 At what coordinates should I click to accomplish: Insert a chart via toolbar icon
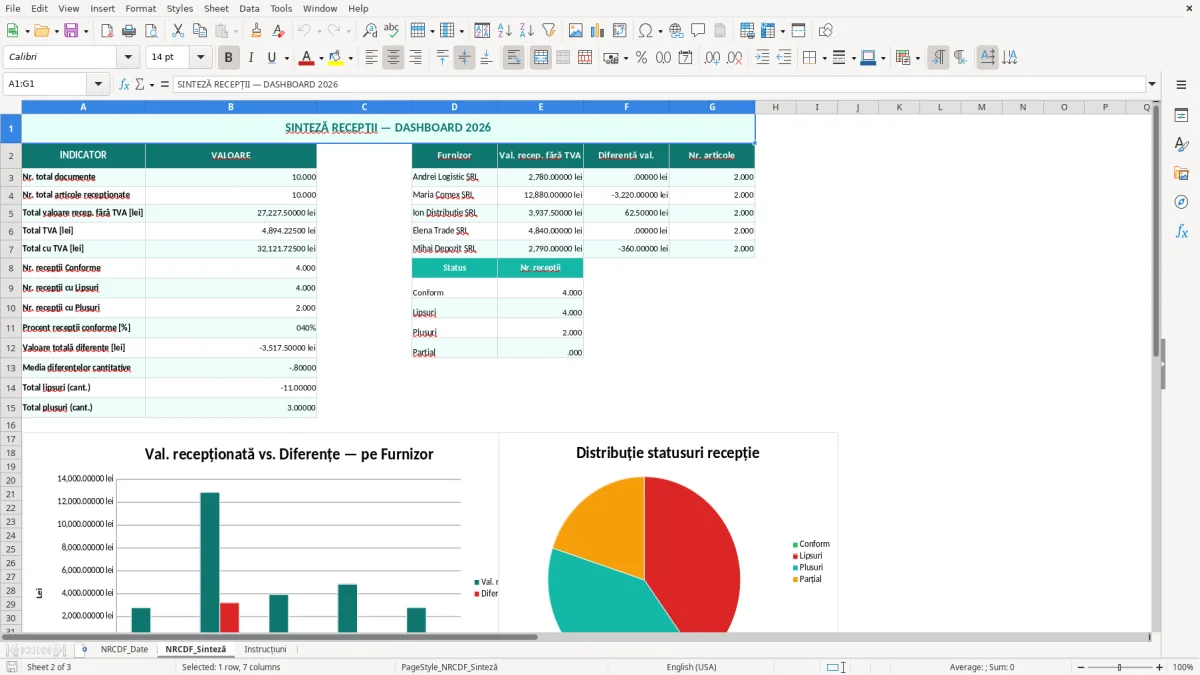point(598,31)
